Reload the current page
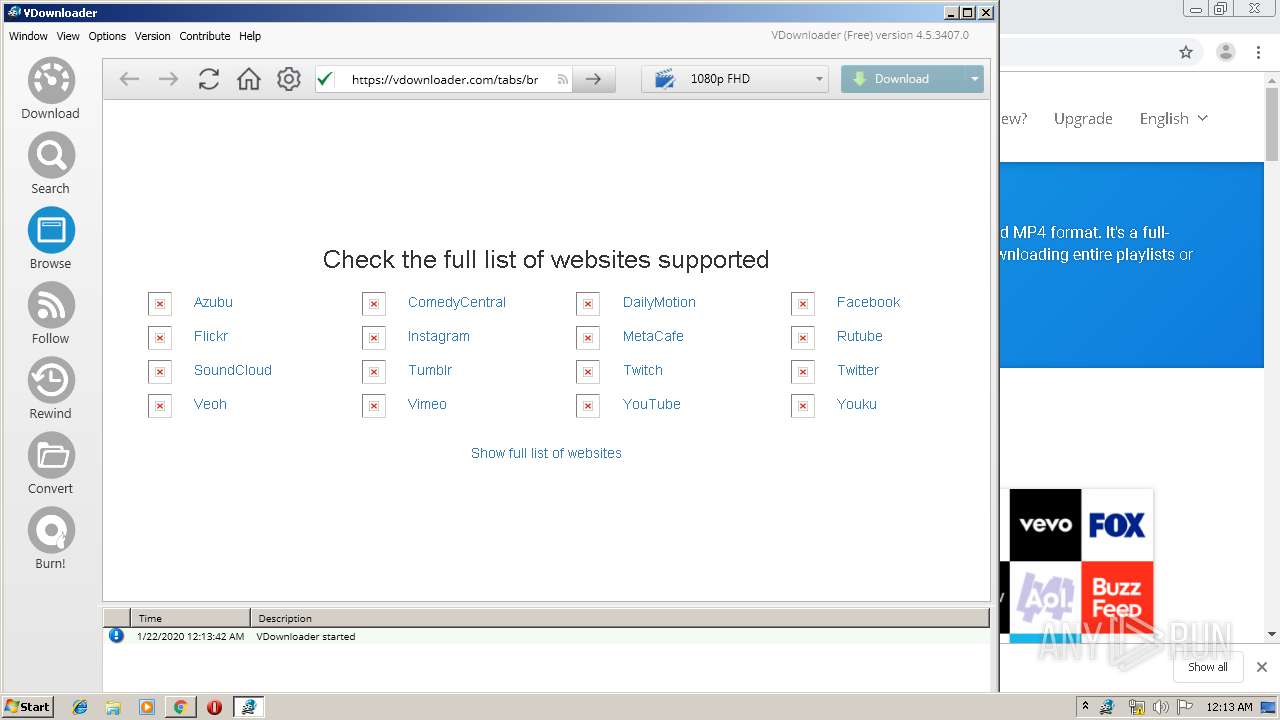 click(208, 79)
